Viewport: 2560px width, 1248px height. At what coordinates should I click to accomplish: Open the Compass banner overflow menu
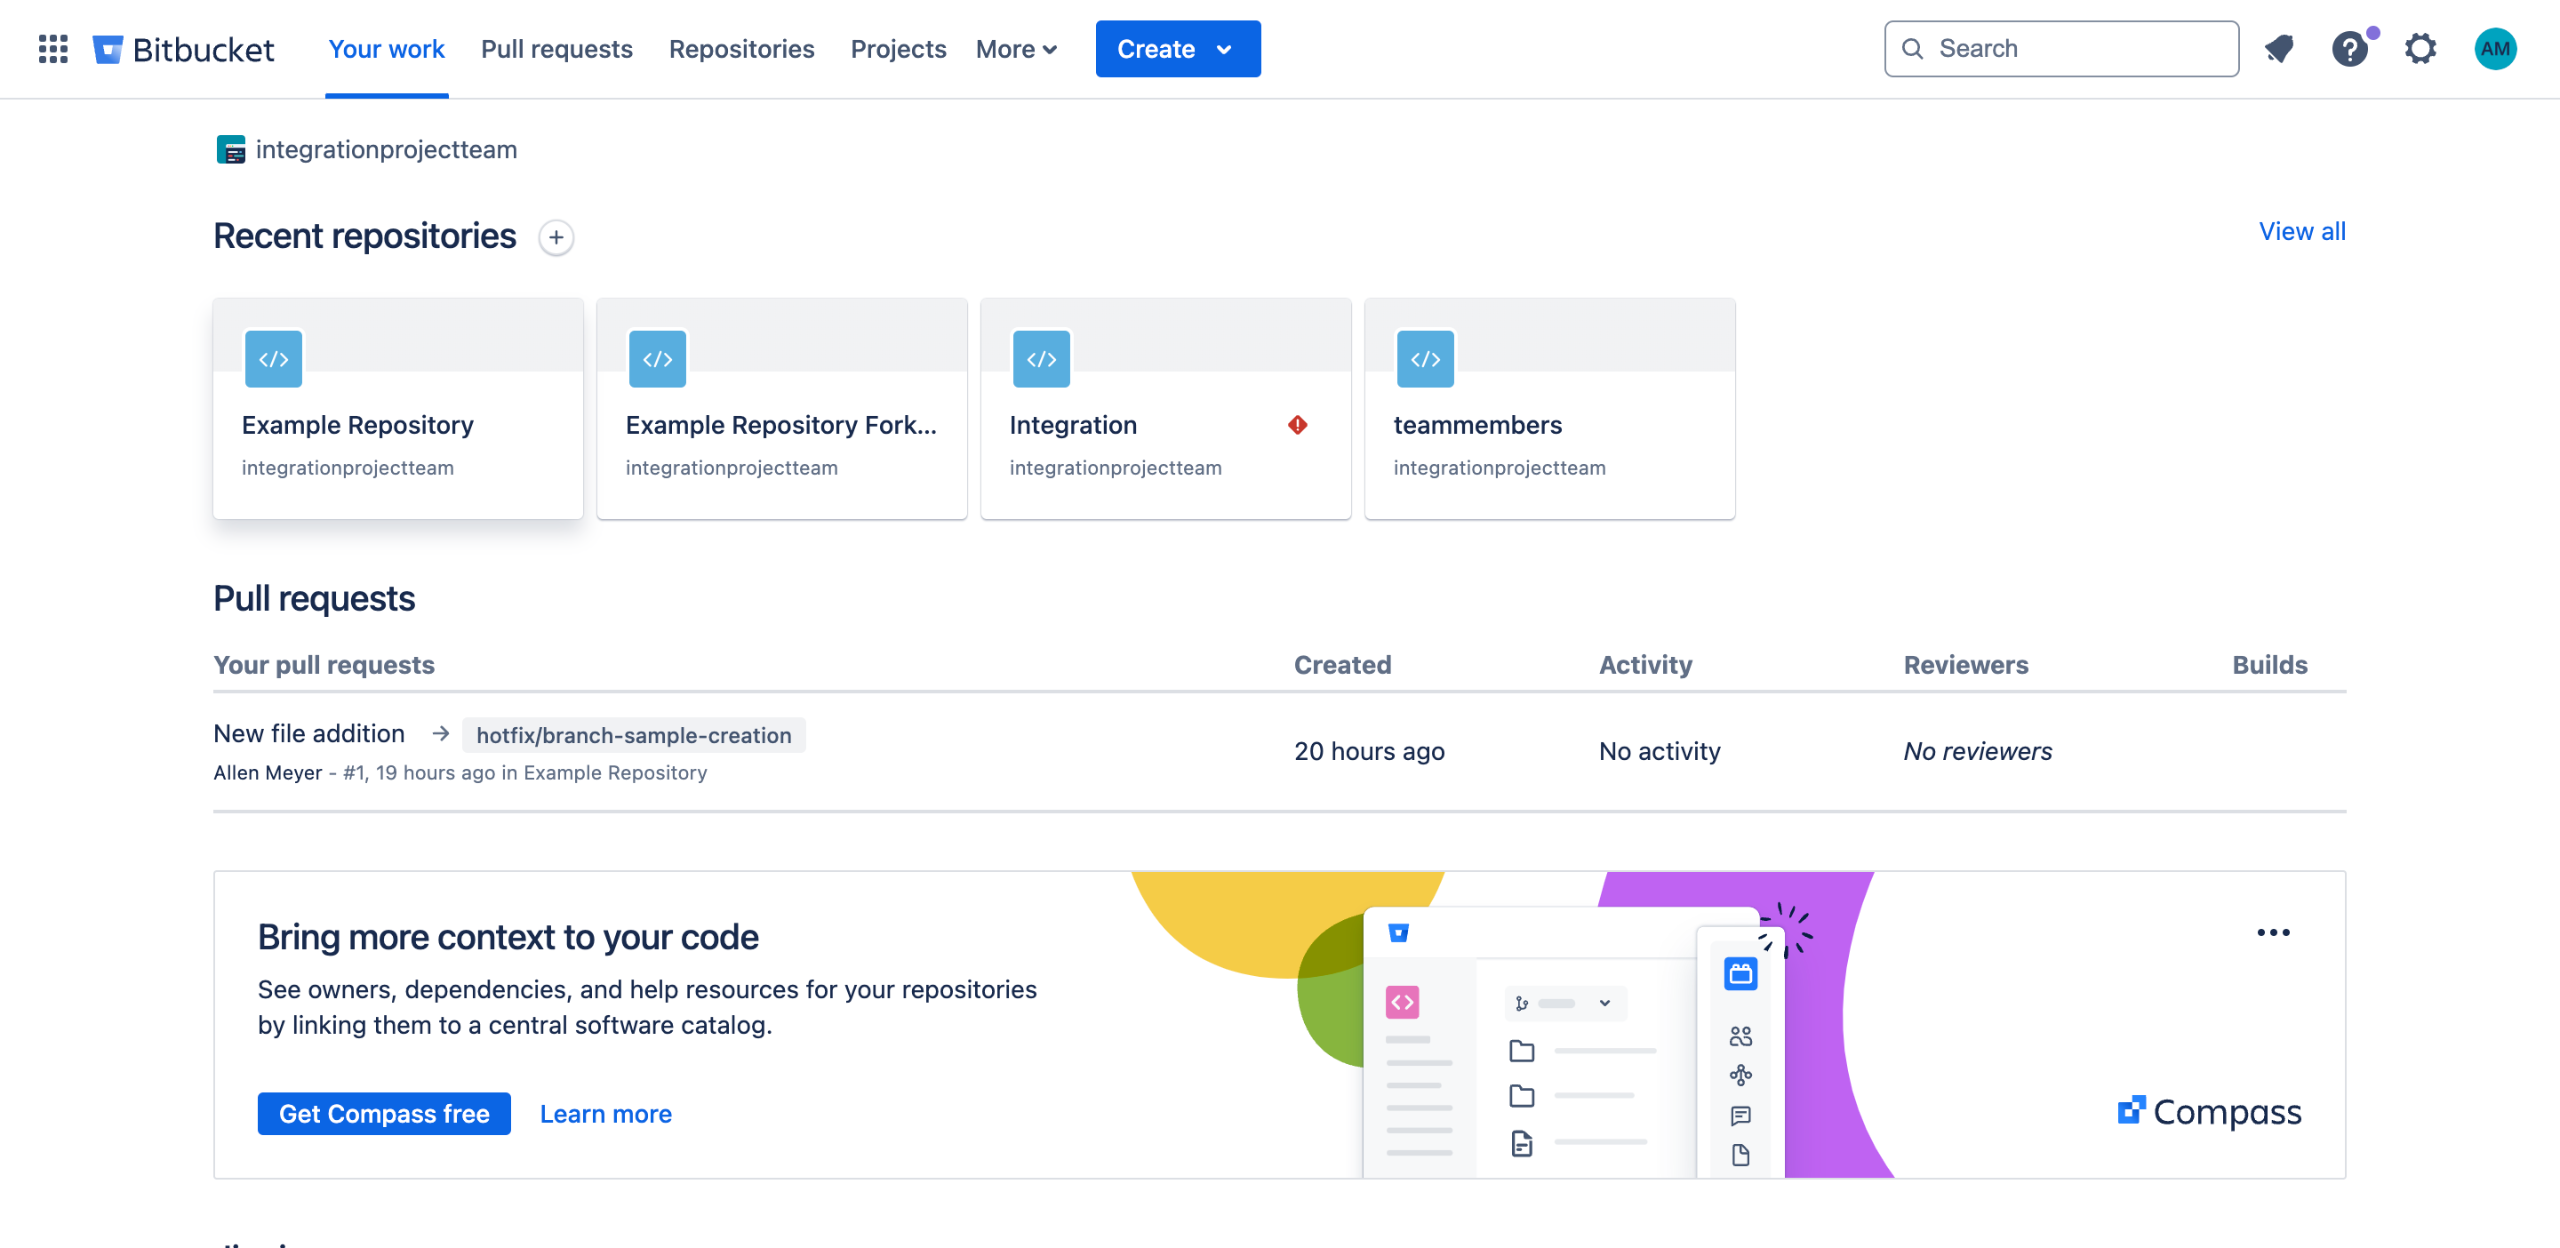pos(2274,932)
